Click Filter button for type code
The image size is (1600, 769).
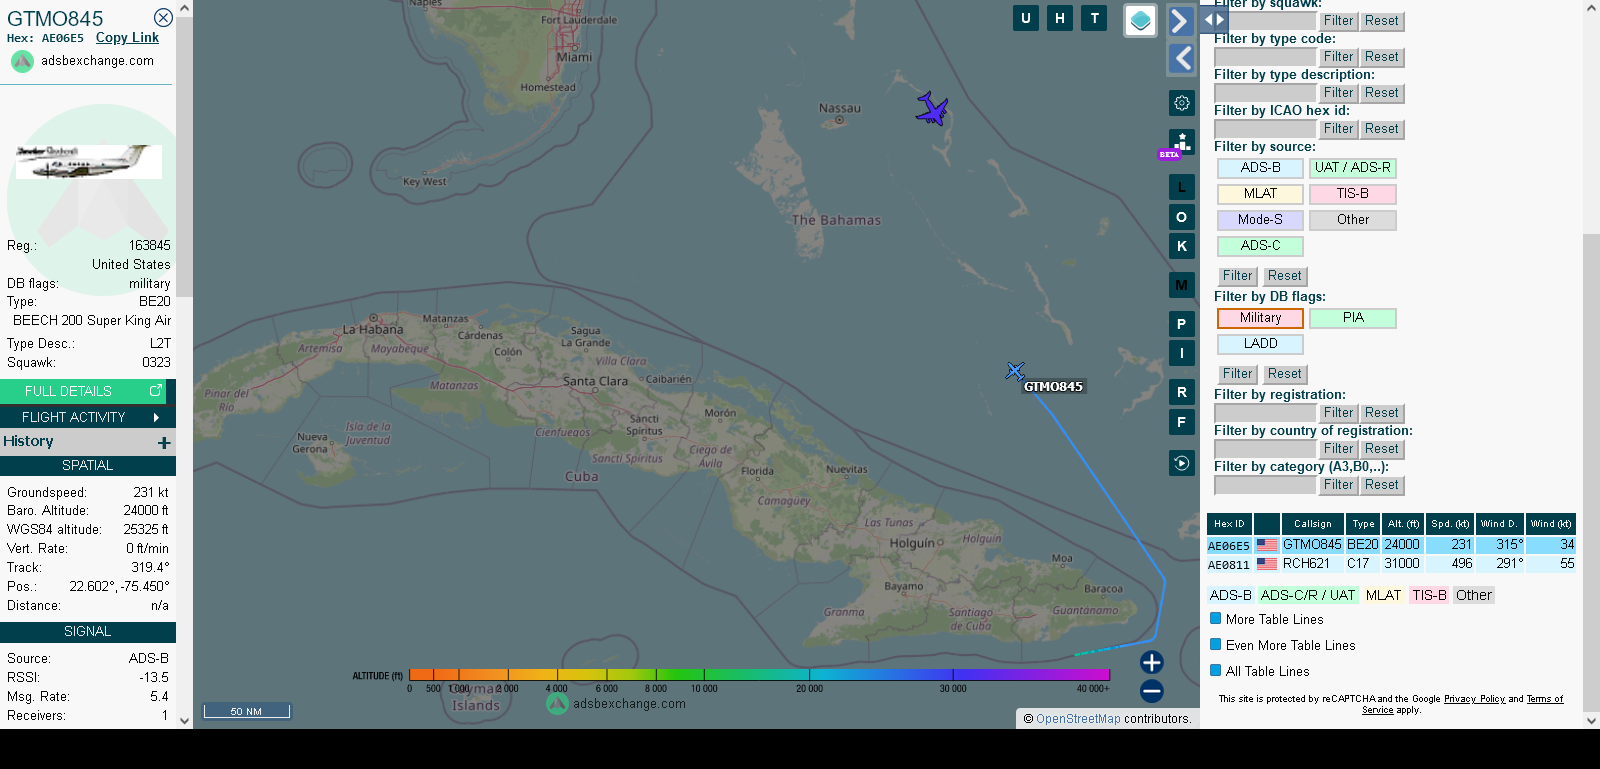(1338, 57)
